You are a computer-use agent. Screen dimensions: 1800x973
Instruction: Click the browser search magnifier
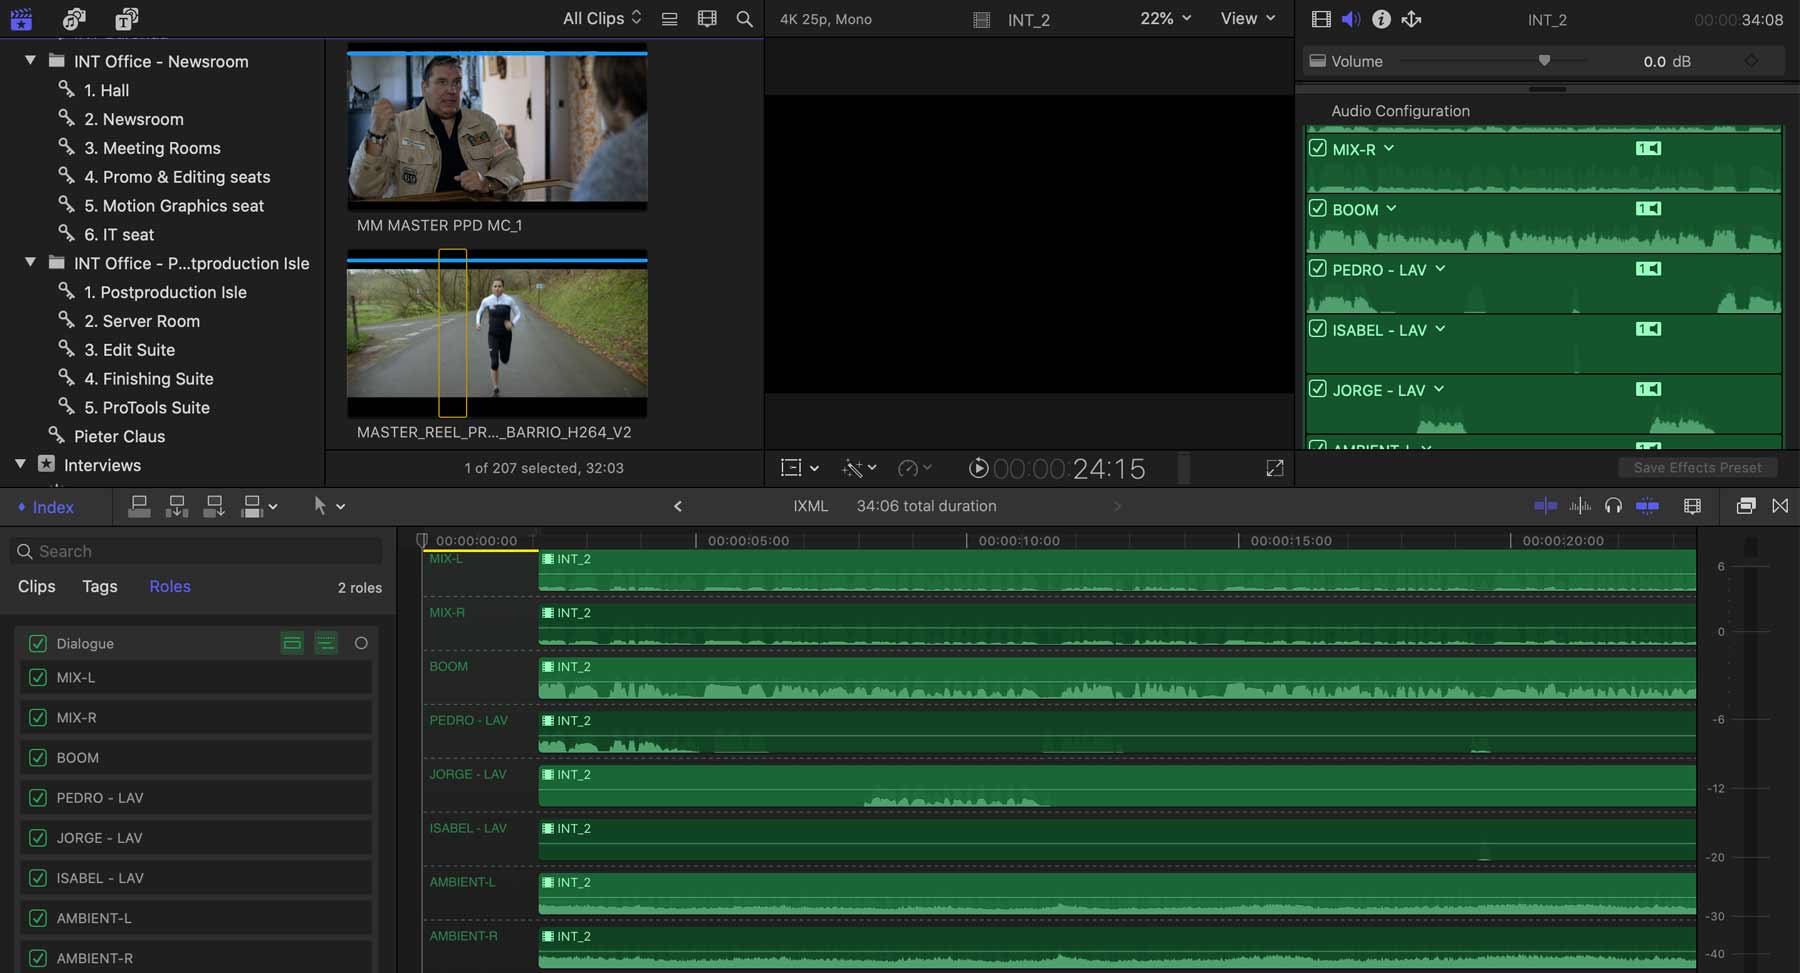pyautogui.click(x=744, y=19)
